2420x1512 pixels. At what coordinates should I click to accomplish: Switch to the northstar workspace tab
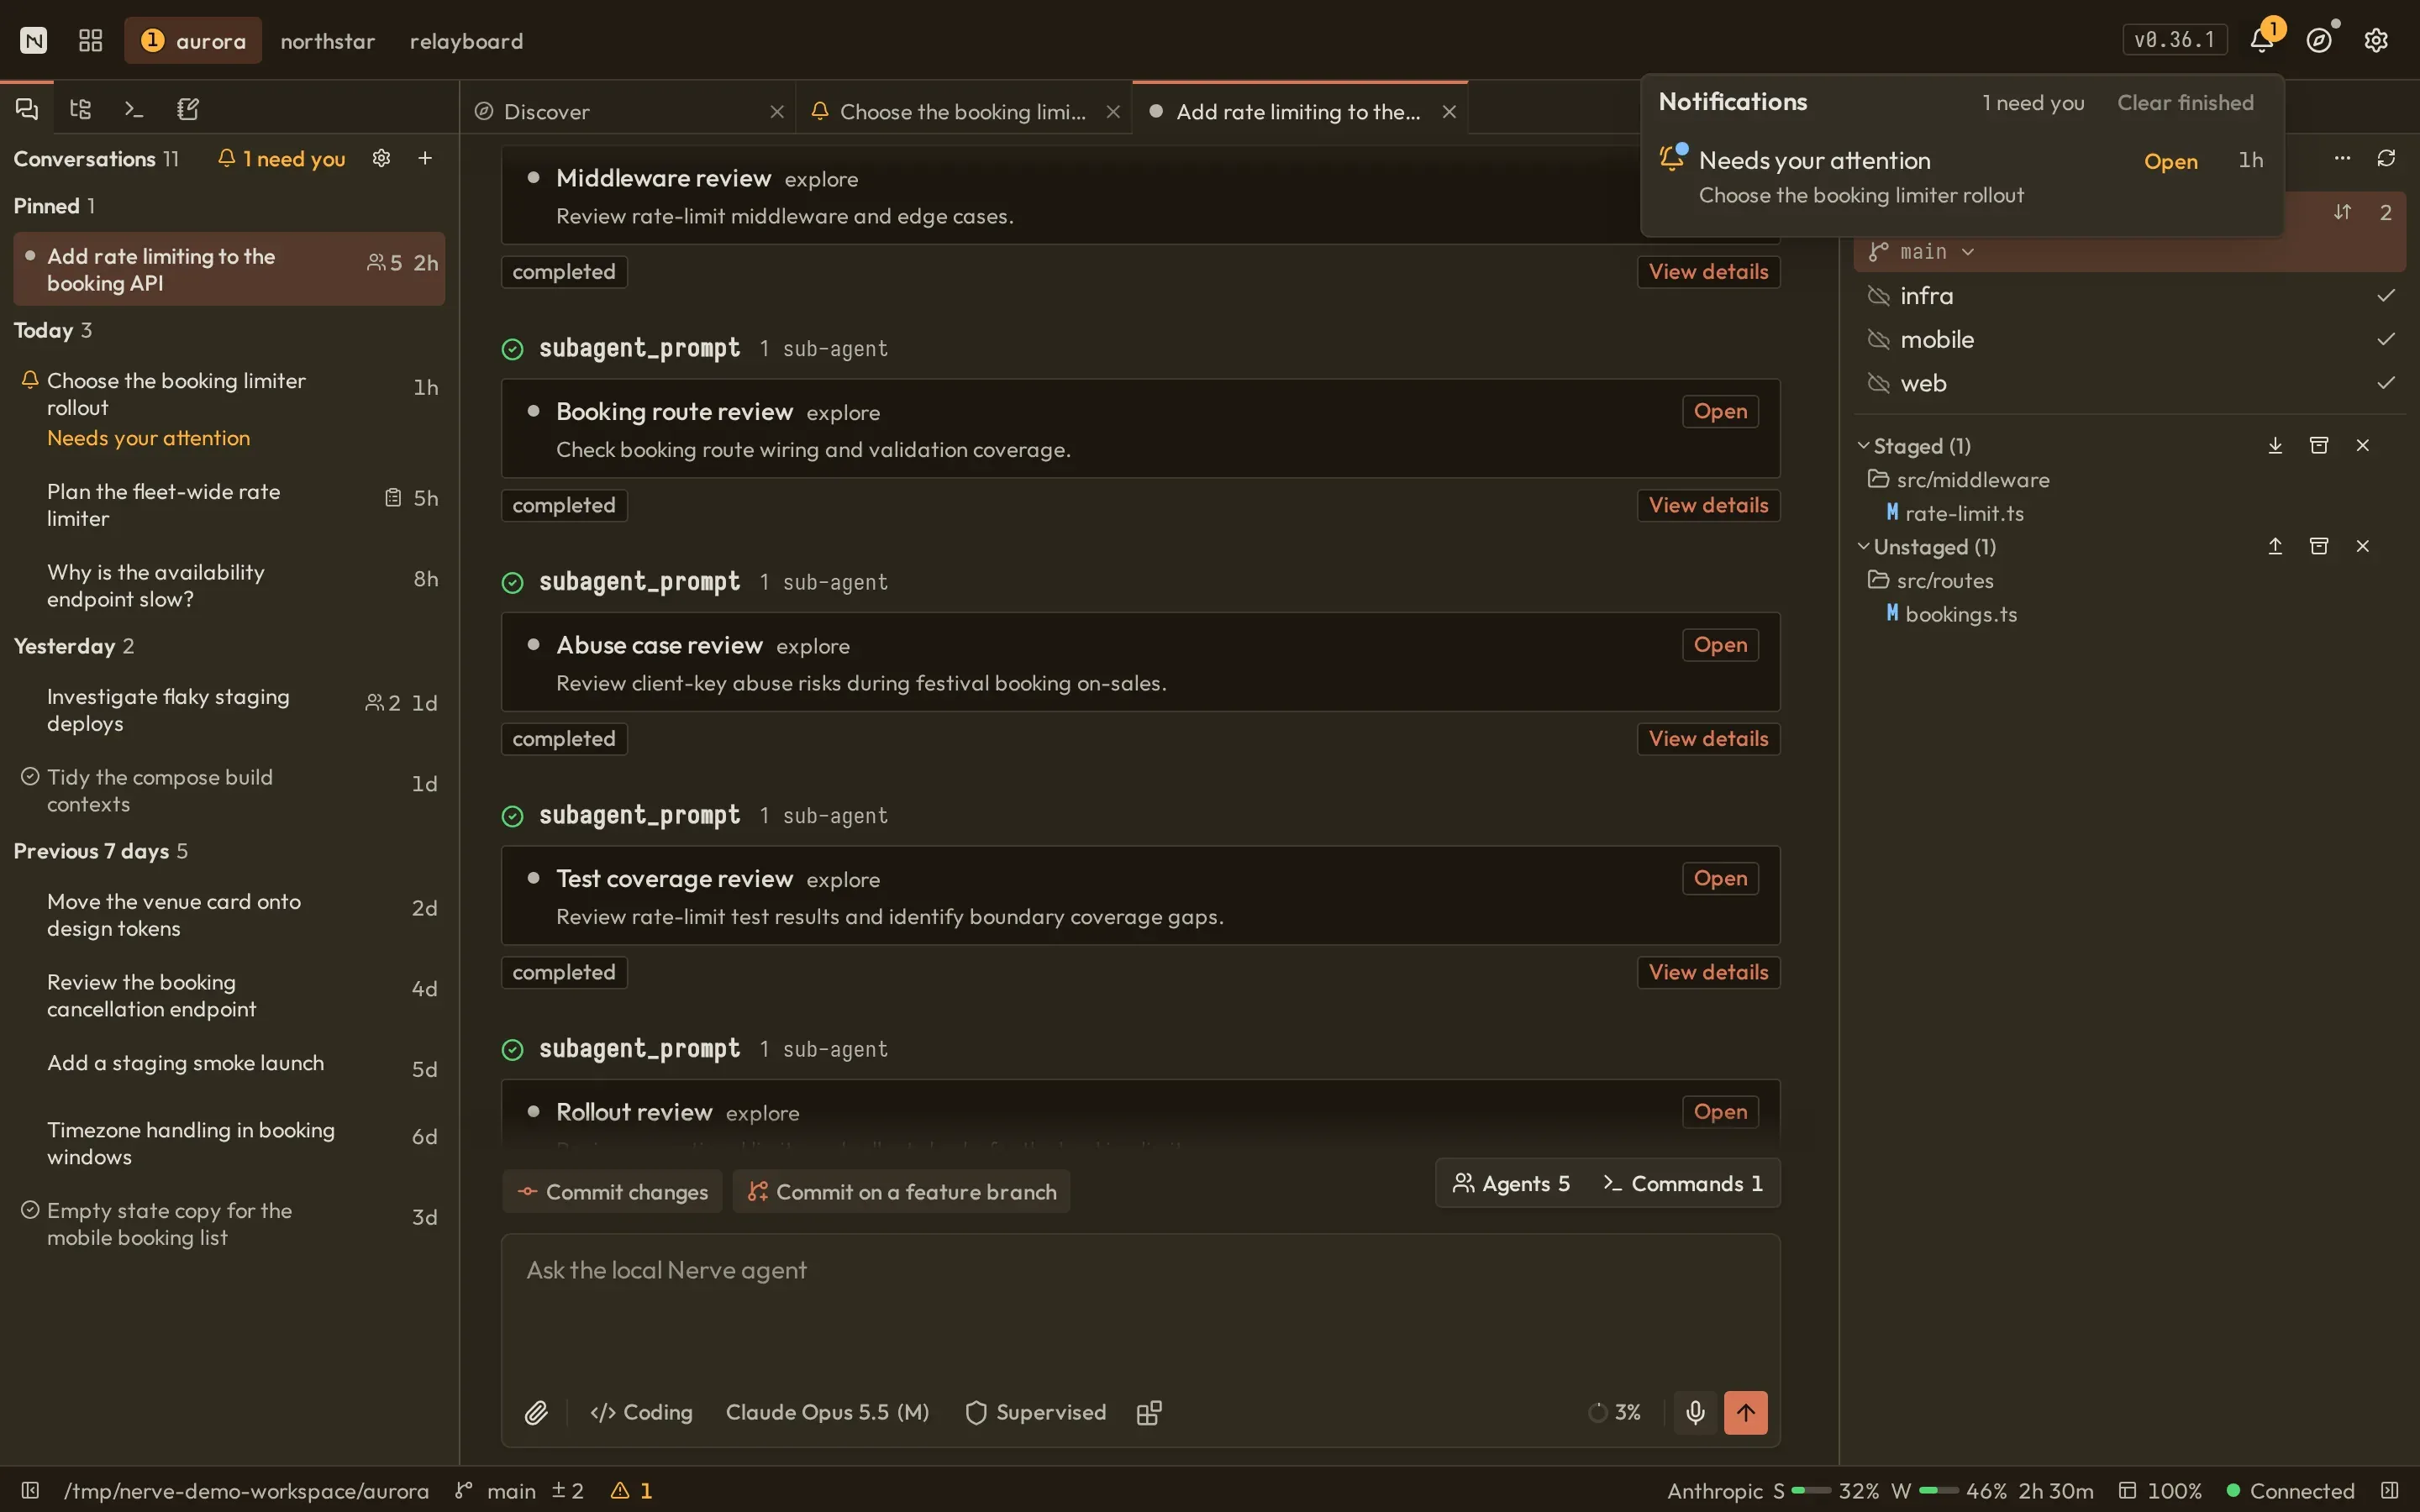tap(328, 40)
